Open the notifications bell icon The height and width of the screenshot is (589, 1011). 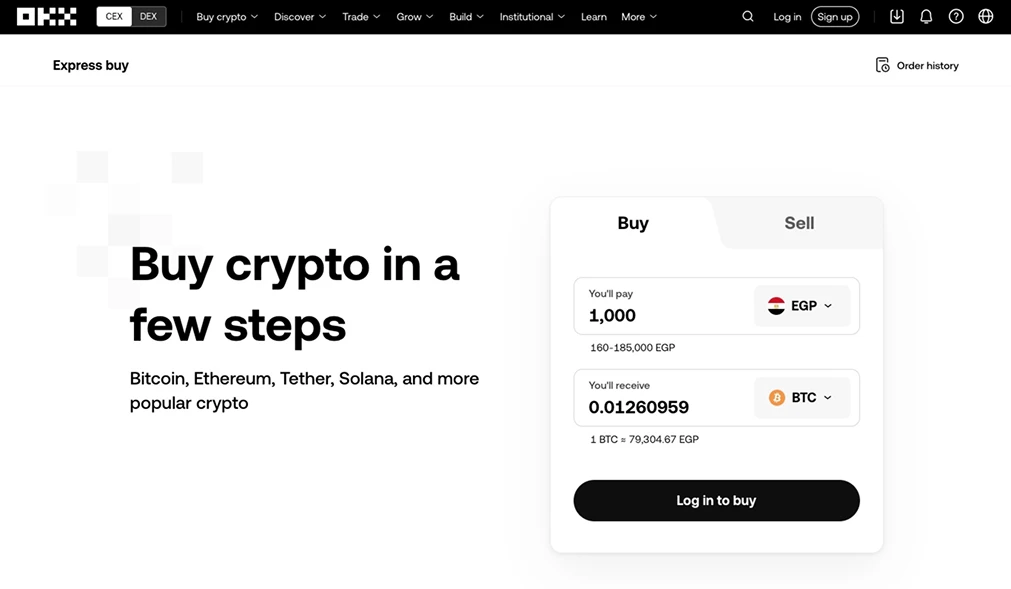[926, 17]
